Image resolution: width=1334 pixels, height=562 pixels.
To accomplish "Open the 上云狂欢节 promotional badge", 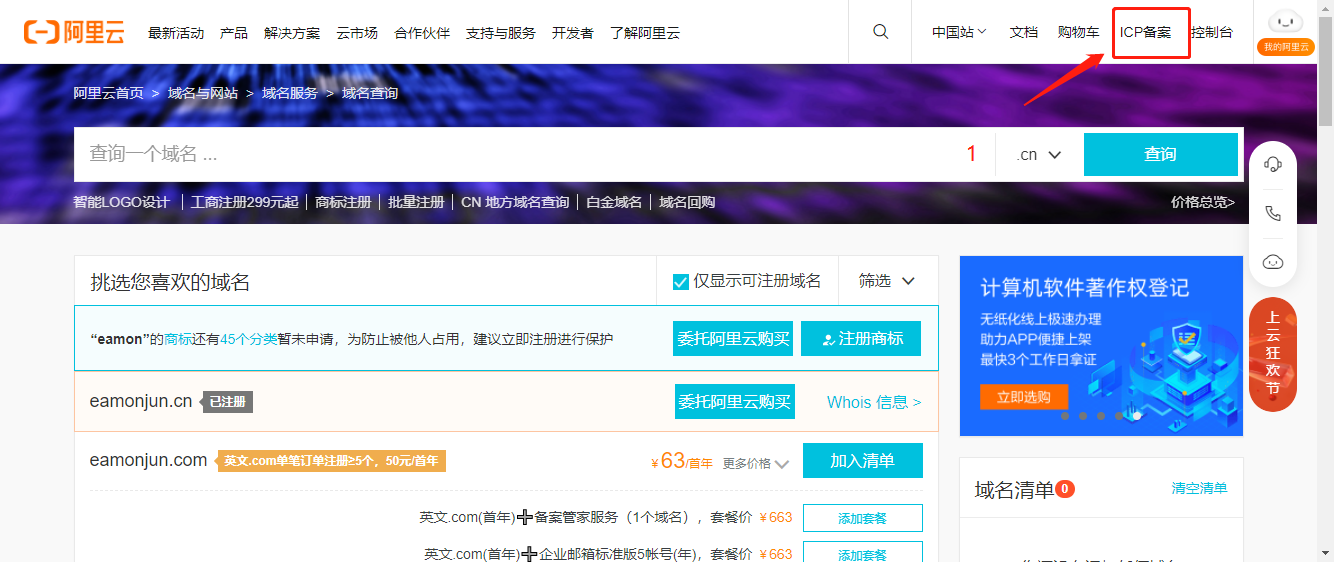I will (1273, 355).
